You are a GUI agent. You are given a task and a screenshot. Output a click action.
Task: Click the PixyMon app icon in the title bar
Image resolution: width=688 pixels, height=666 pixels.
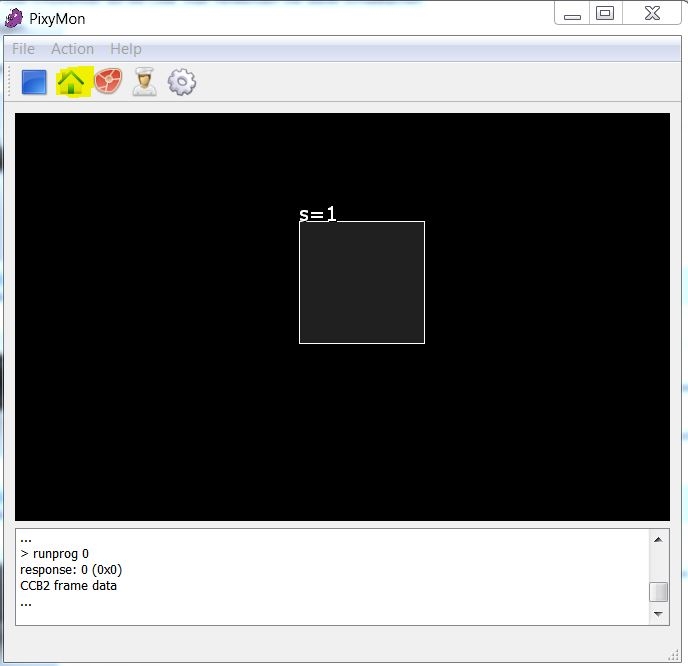14,19
